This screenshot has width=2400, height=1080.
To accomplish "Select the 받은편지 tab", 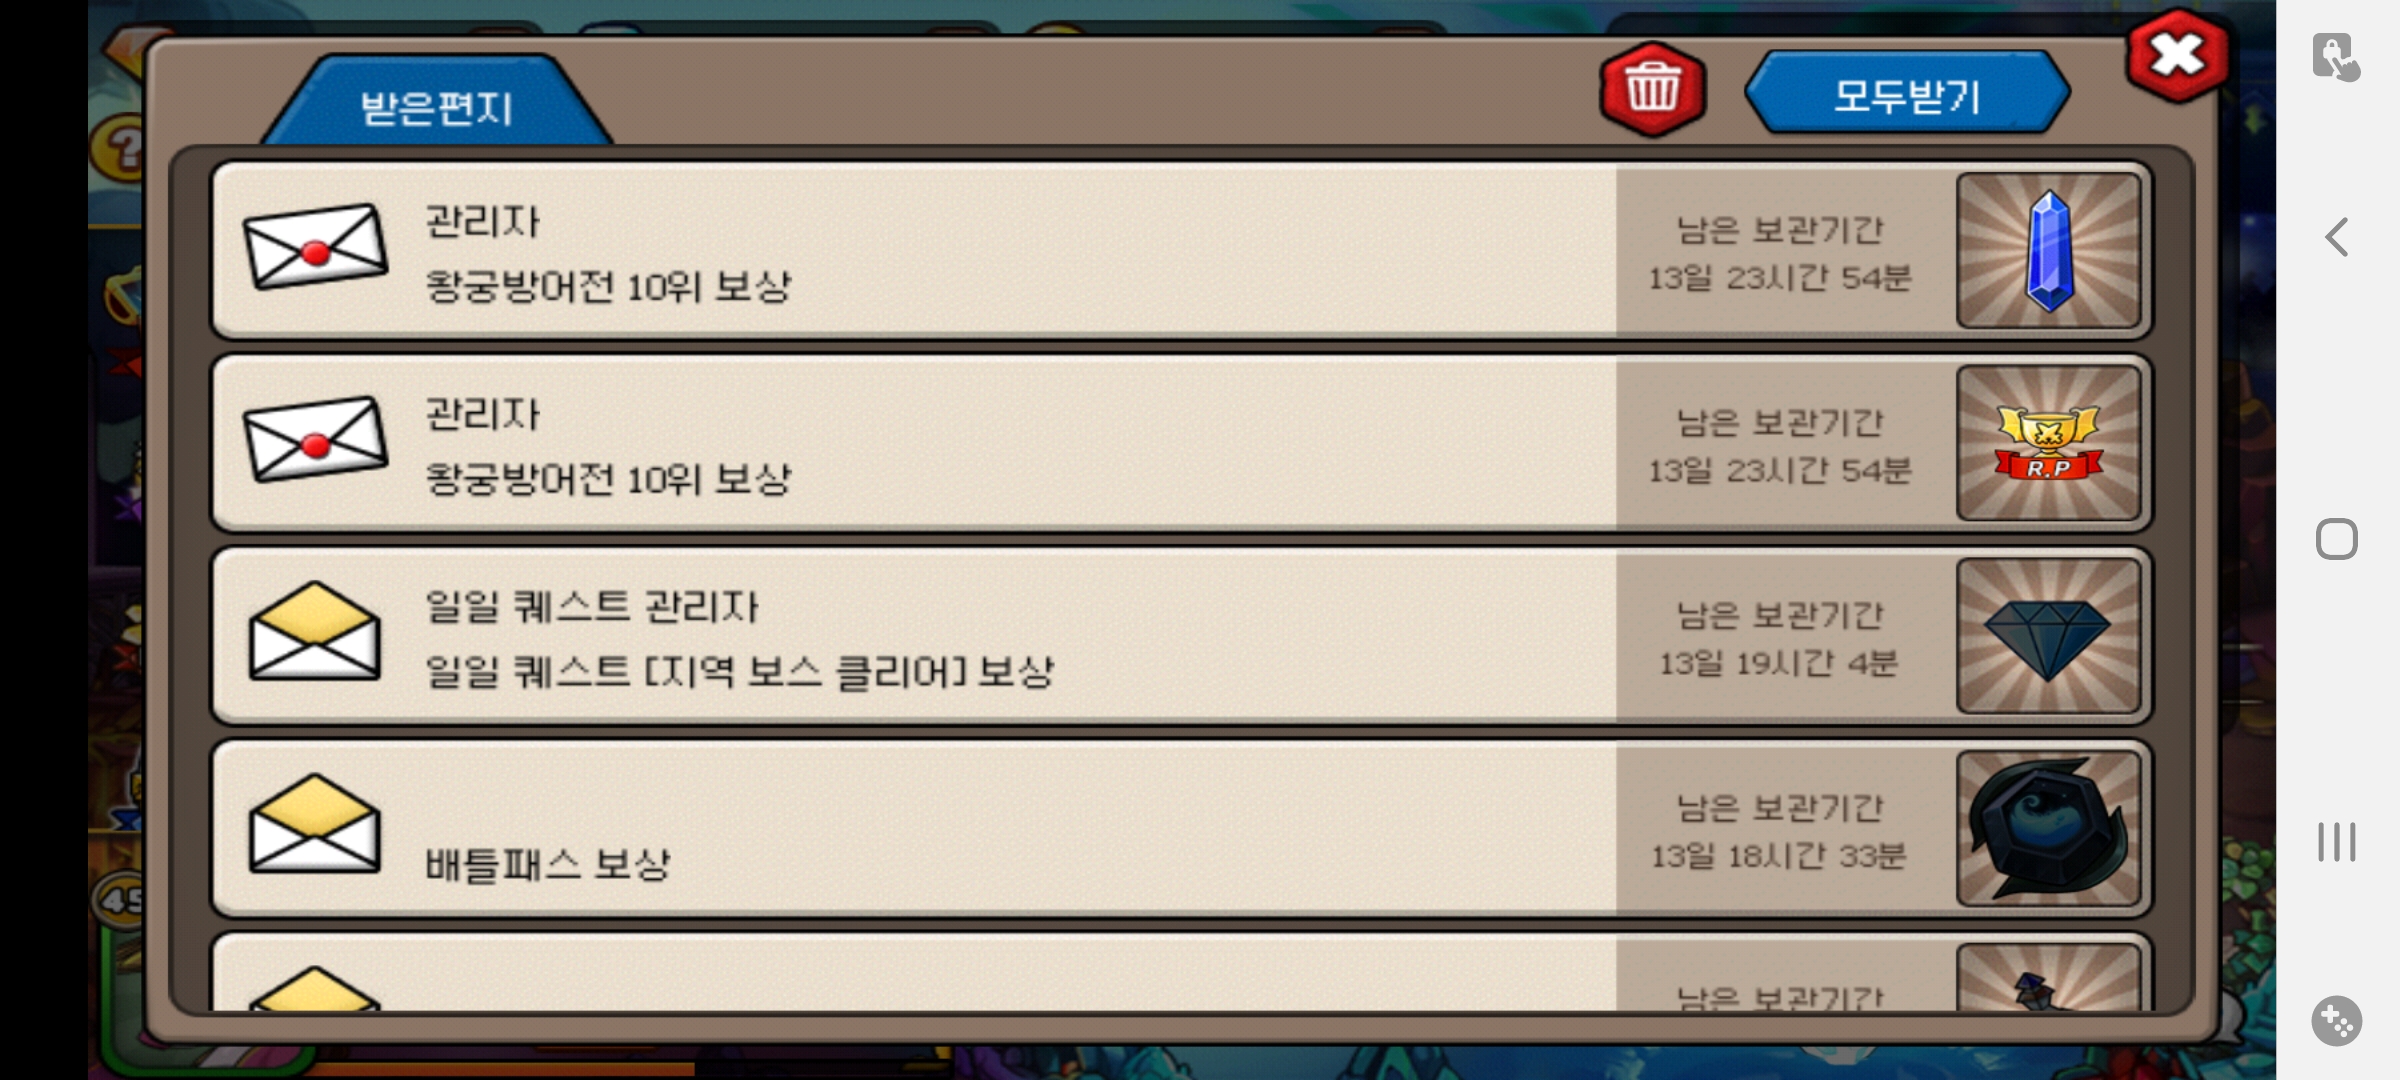I will click(437, 101).
